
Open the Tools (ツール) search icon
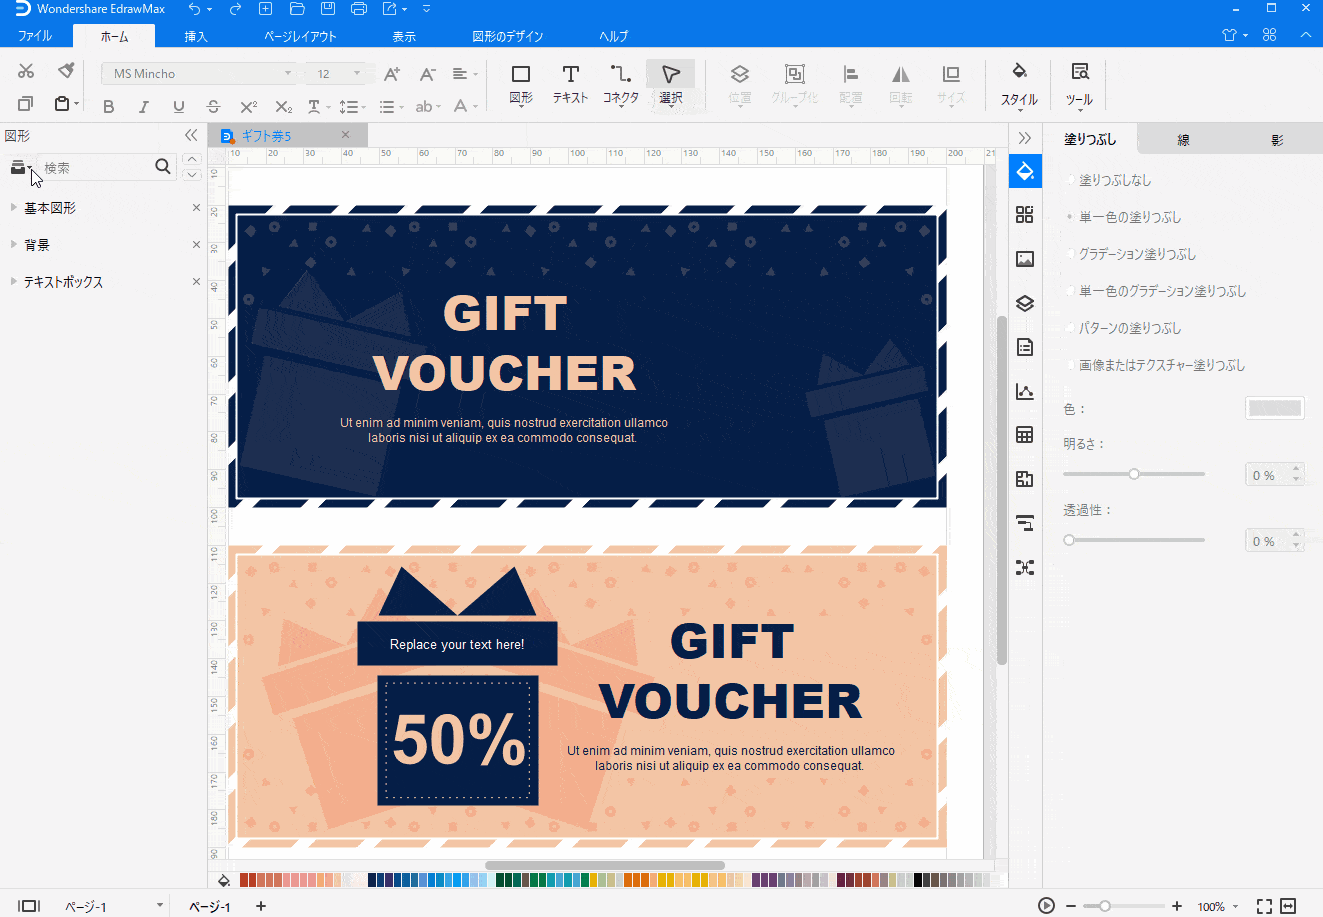pyautogui.click(x=1079, y=83)
